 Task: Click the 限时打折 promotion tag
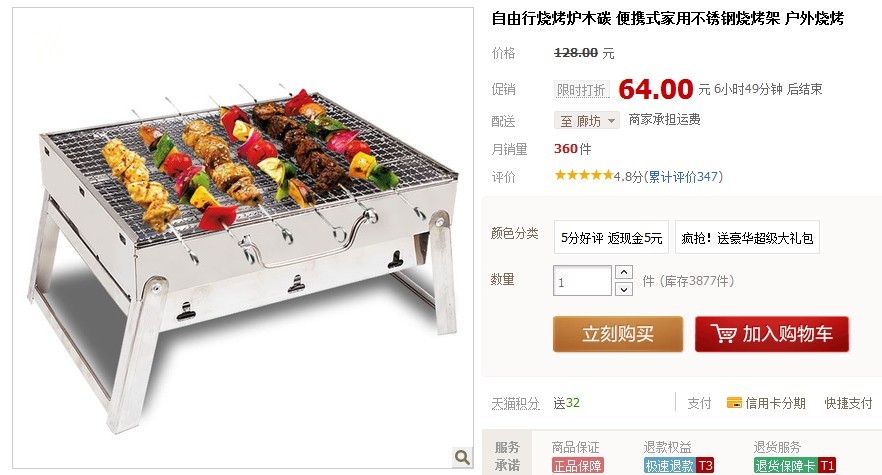pyautogui.click(x=581, y=90)
